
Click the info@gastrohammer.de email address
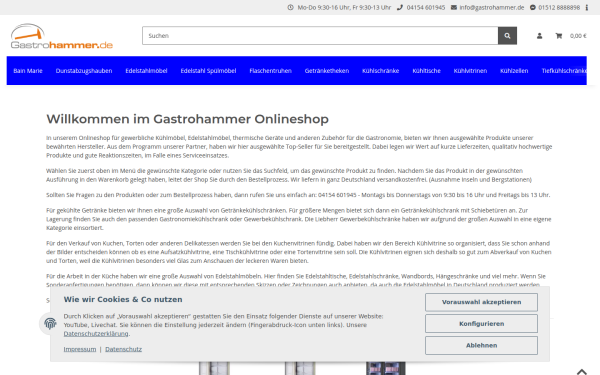pyautogui.click(x=492, y=7)
